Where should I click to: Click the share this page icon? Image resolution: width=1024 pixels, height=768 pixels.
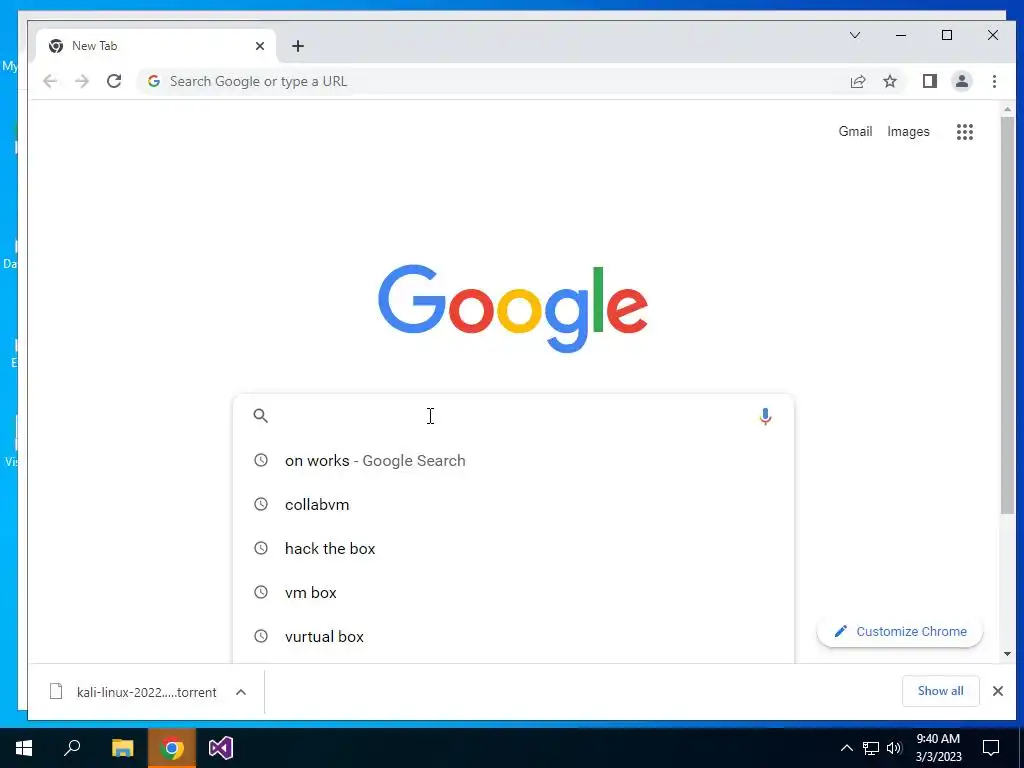coord(857,81)
